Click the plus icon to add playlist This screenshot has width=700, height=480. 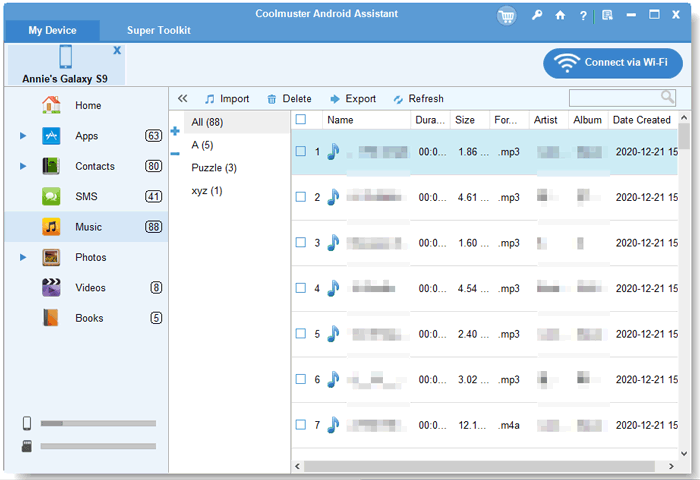(175, 131)
